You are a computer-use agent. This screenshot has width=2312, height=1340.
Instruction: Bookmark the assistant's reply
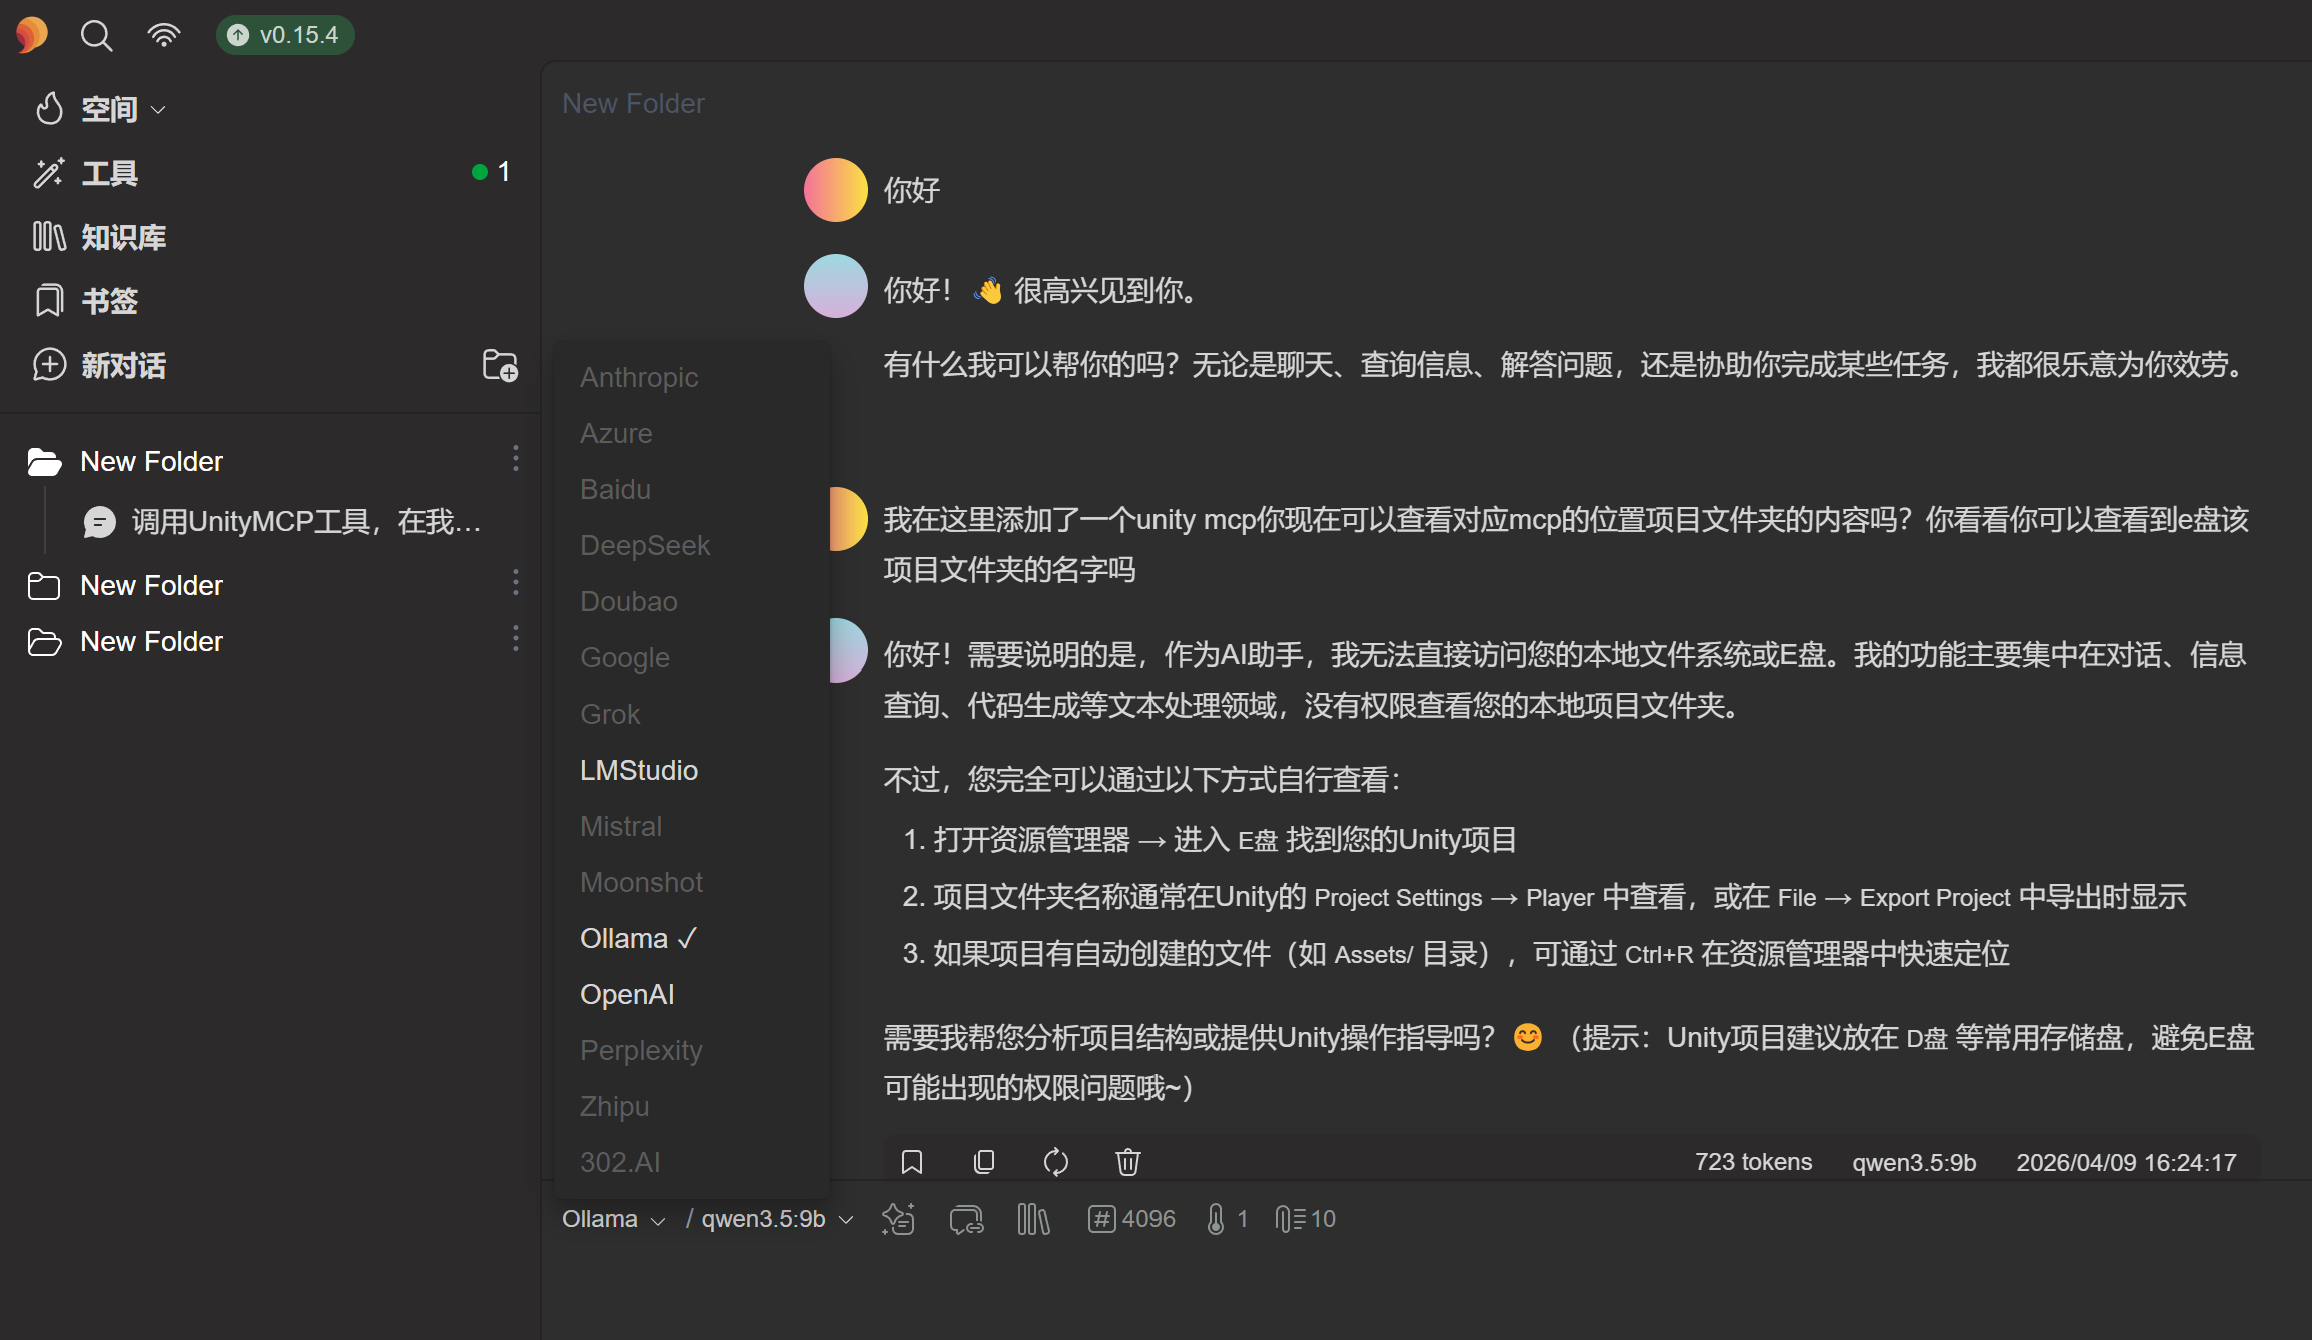pyautogui.click(x=911, y=1161)
